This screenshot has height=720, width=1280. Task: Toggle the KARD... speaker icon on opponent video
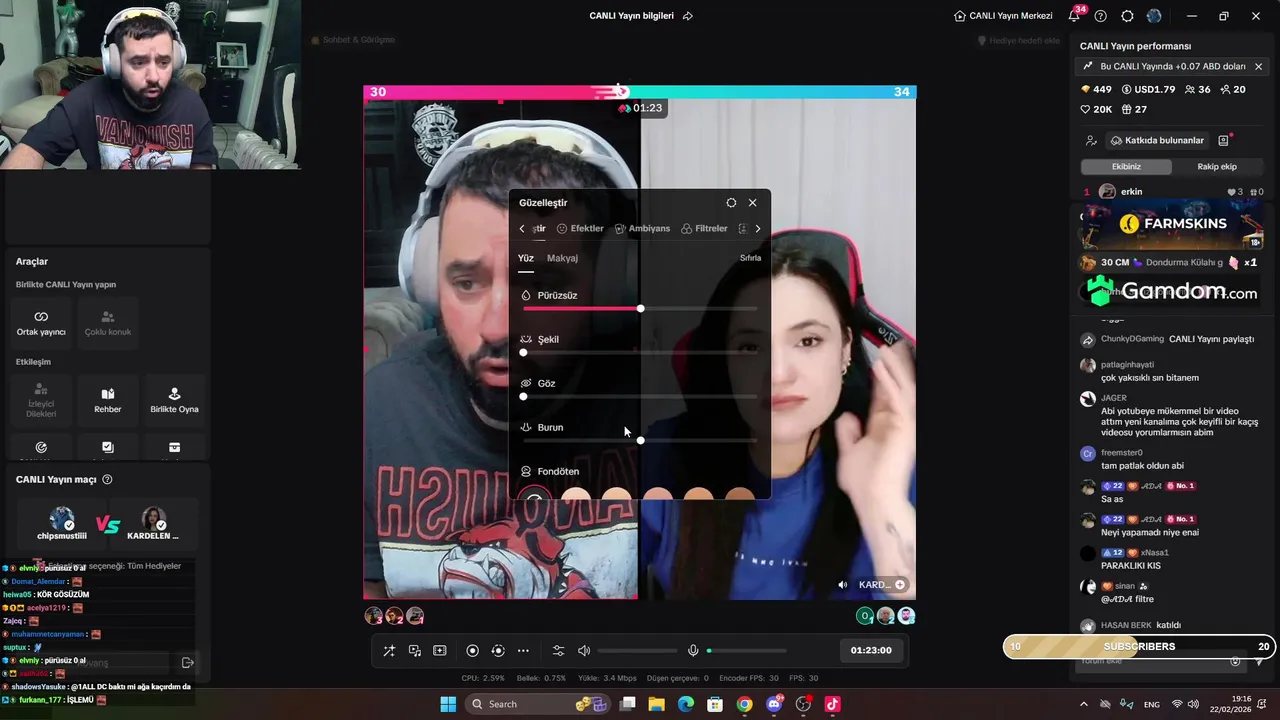(842, 585)
